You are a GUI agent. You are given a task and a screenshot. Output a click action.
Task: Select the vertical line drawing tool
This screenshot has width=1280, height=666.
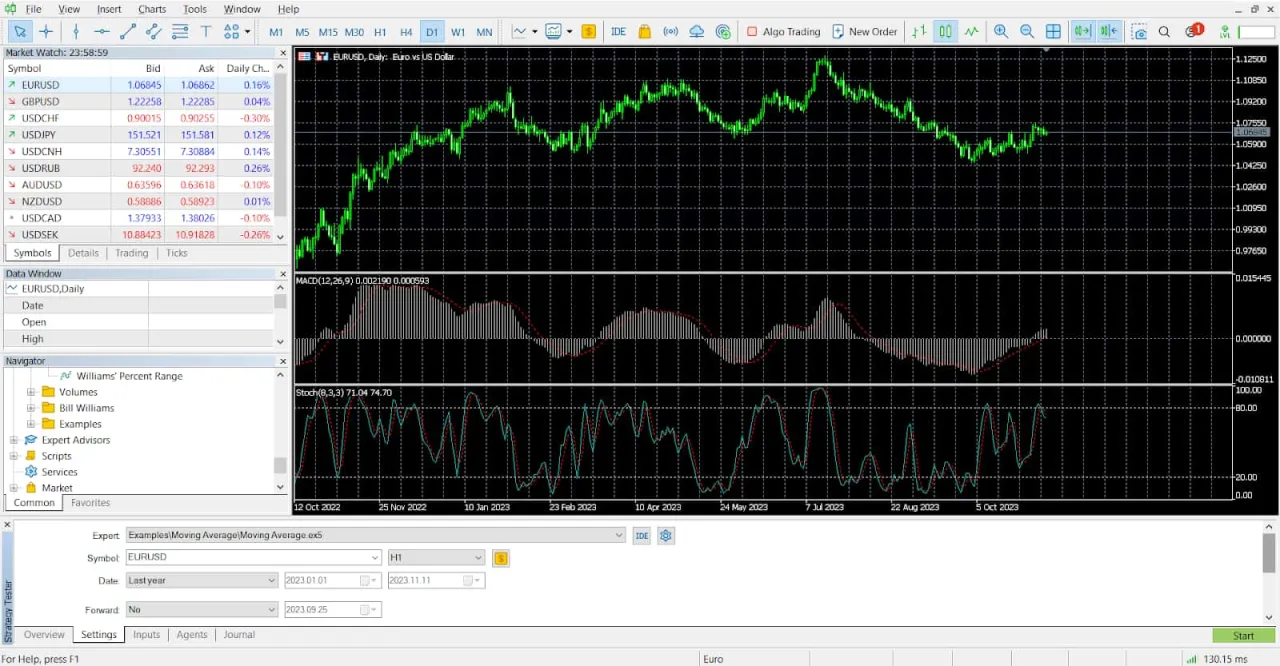pyautogui.click(x=75, y=31)
